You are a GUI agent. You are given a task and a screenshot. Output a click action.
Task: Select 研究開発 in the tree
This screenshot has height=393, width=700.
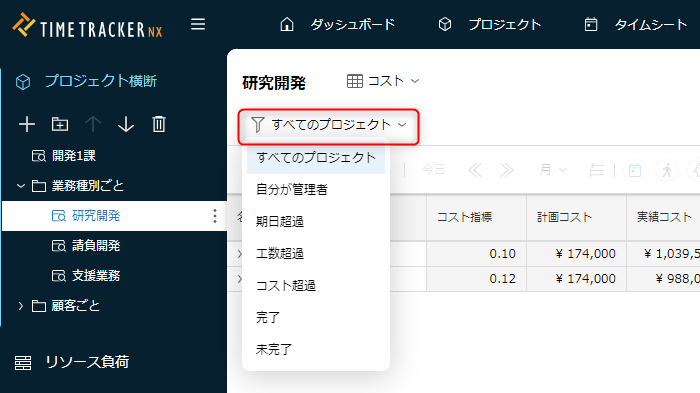tap(96, 216)
